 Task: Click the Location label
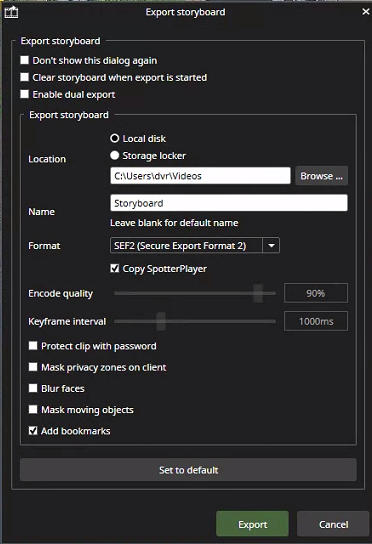pos(47,159)
